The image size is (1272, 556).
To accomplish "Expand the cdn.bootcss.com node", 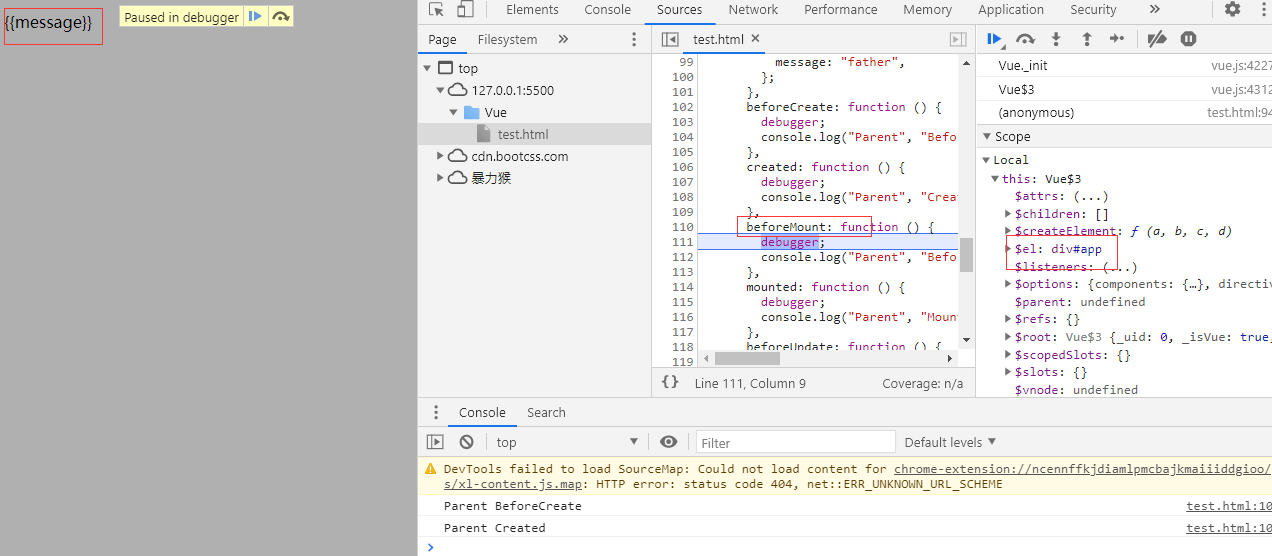I will tap(440, 156).
